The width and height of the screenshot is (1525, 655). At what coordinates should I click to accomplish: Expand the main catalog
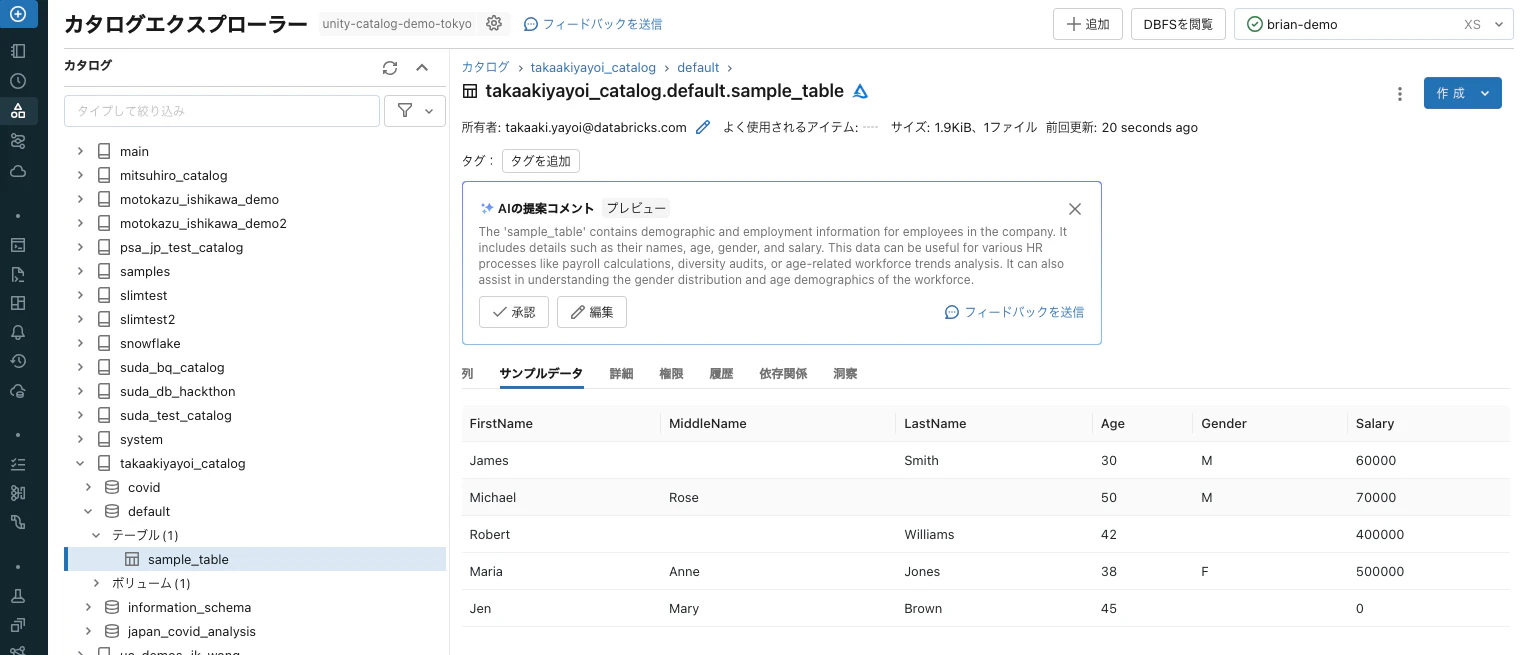(81, 151)
